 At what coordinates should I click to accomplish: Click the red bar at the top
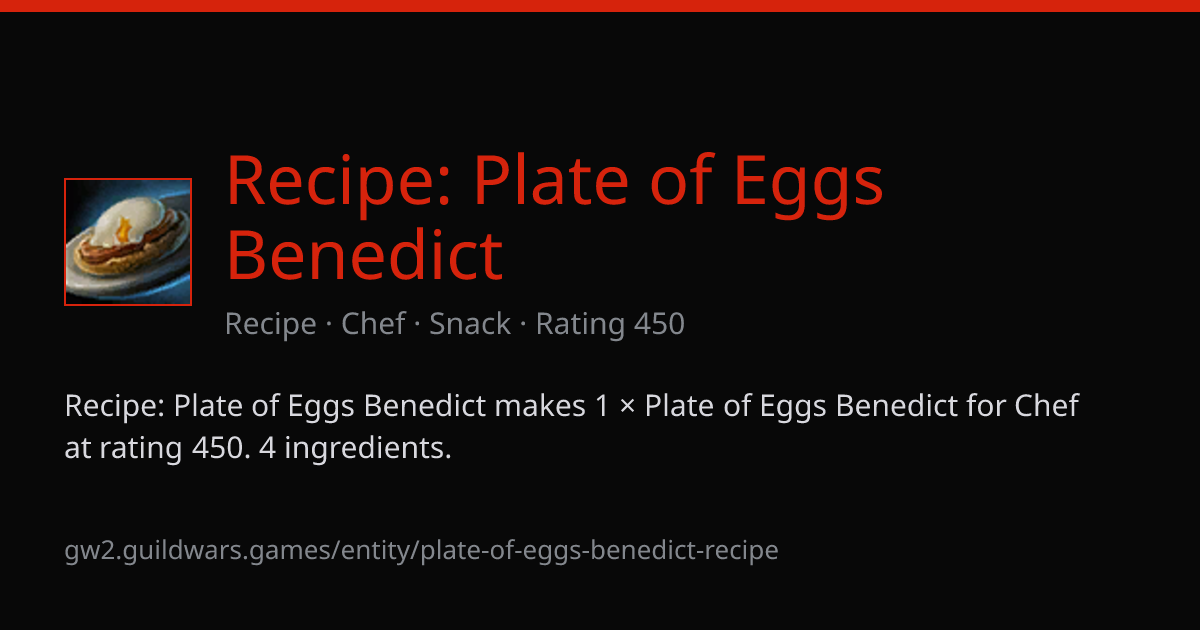pos(600,6)
